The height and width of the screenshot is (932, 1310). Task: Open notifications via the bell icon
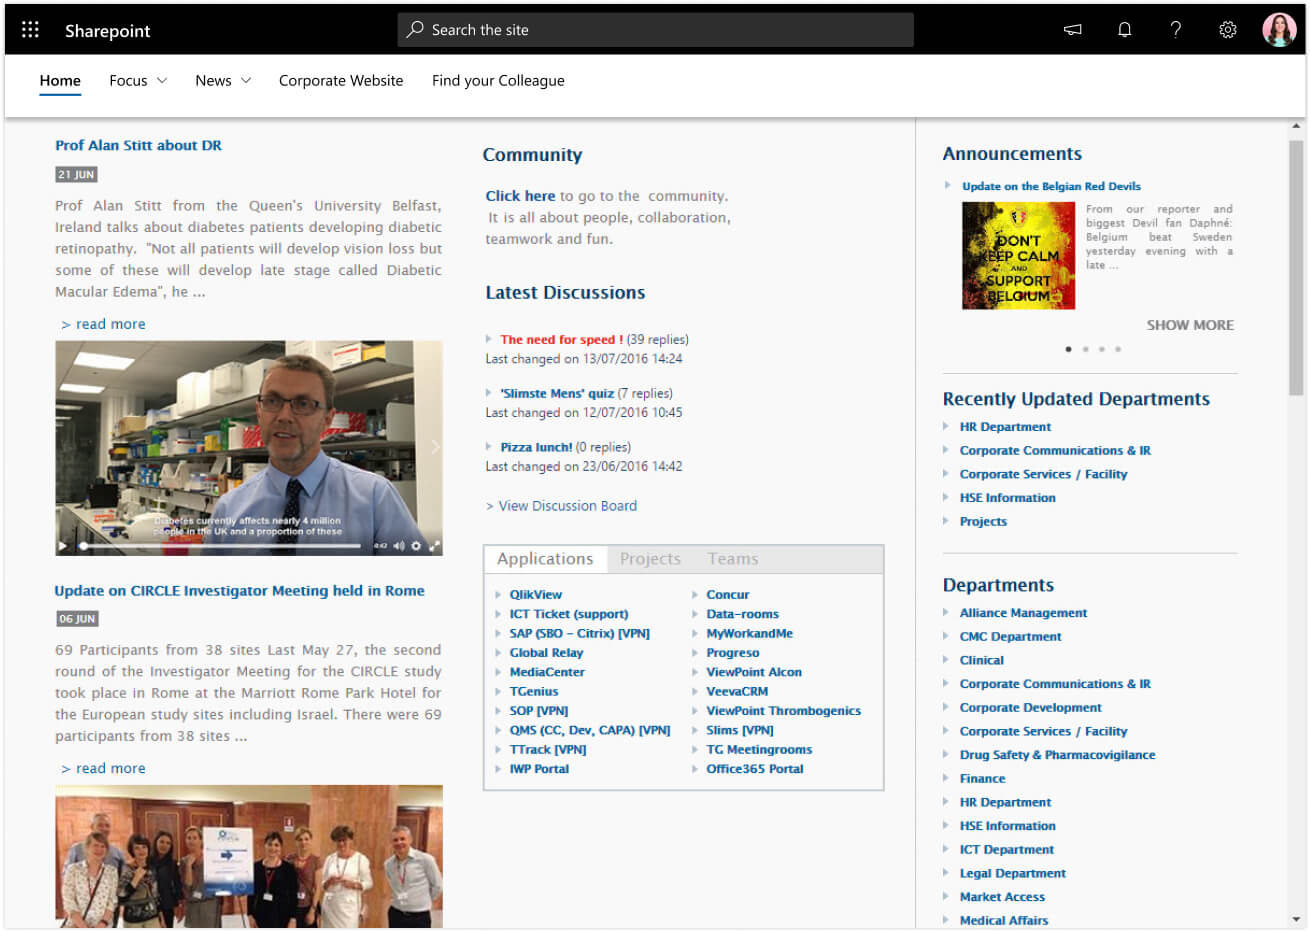pyautogui.click(x=1124, y=30)
